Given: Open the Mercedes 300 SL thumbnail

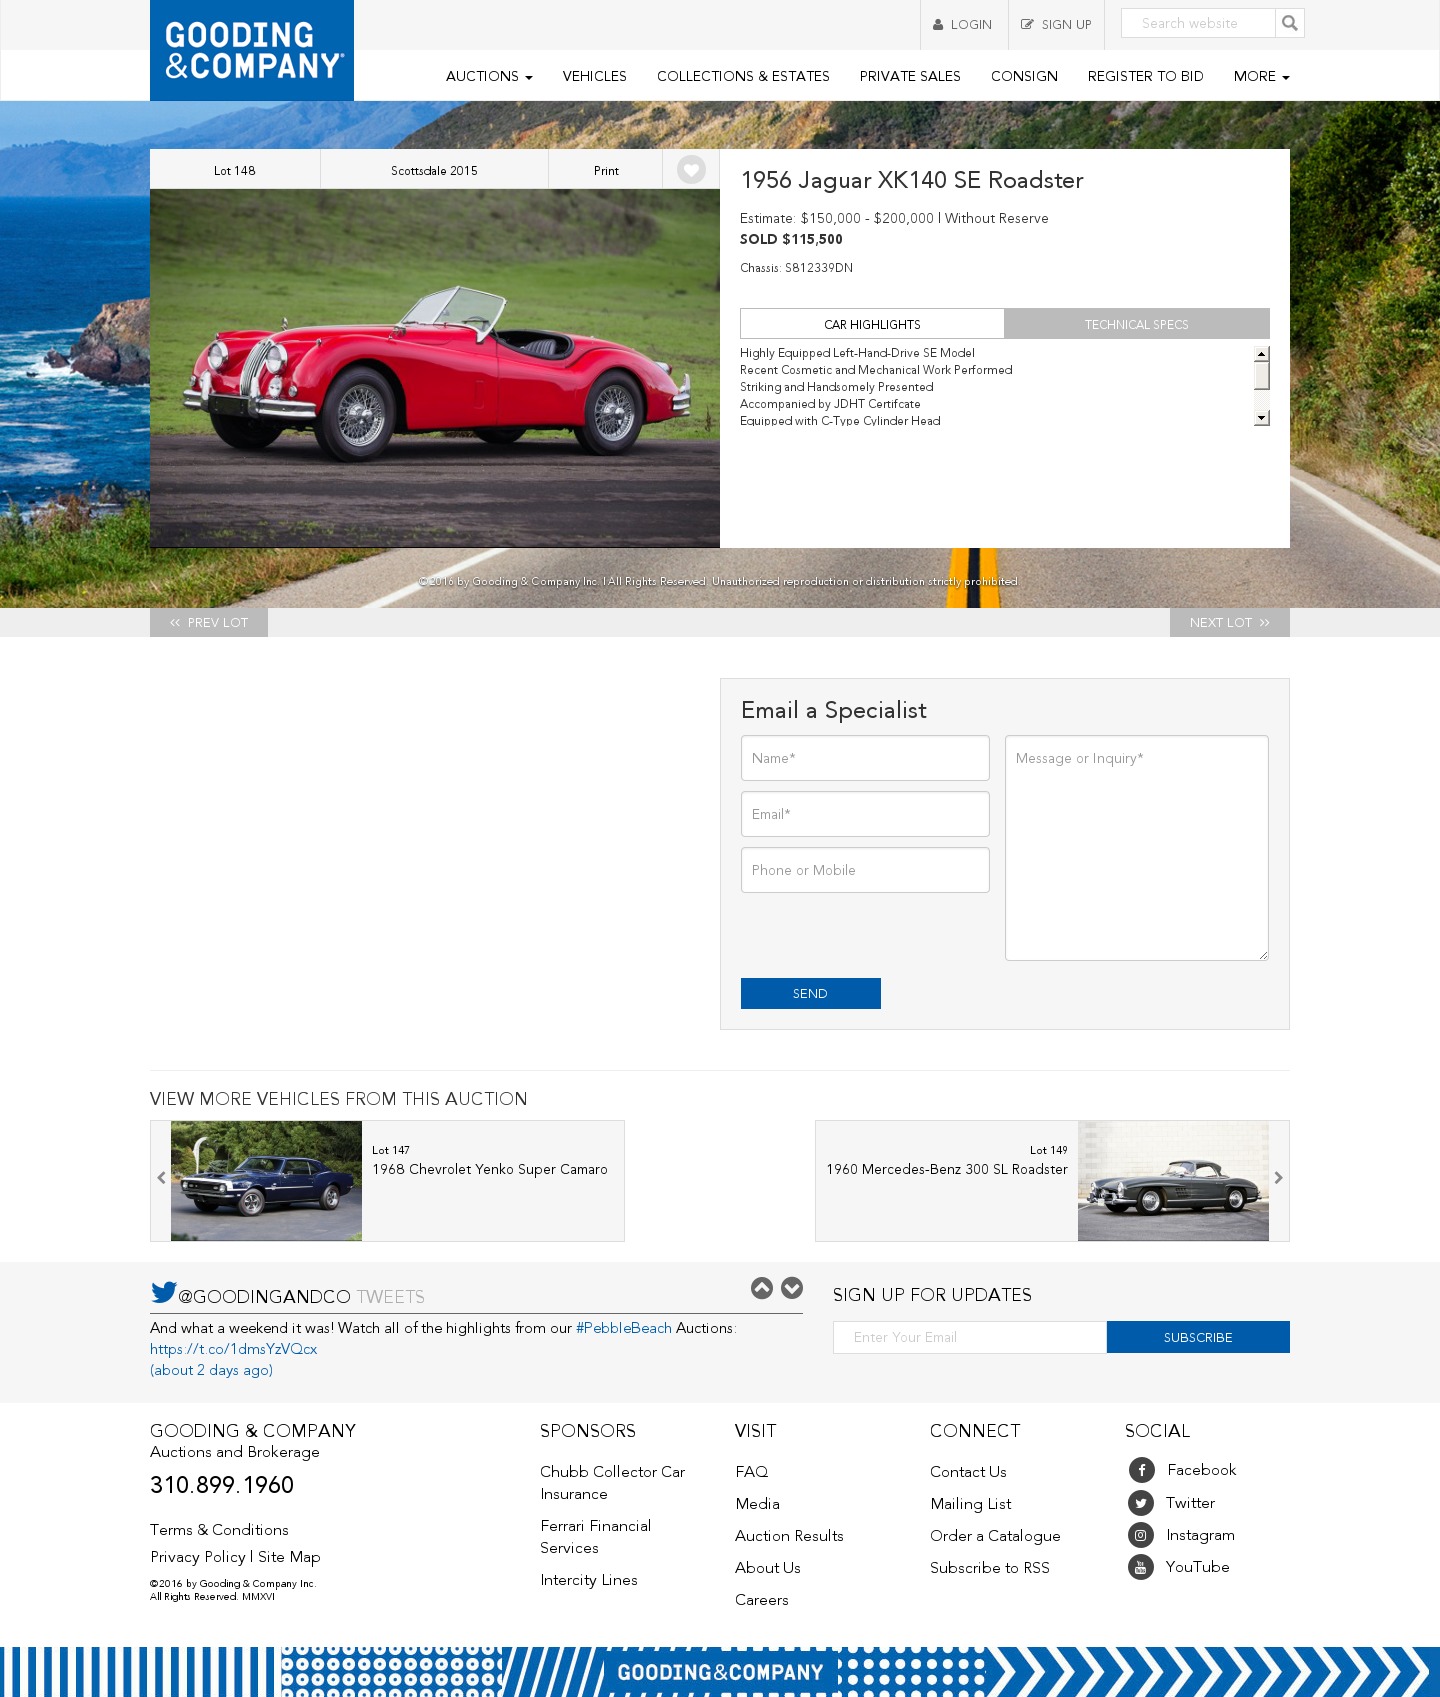Looking at the screenshot, I should 1173,1181.
